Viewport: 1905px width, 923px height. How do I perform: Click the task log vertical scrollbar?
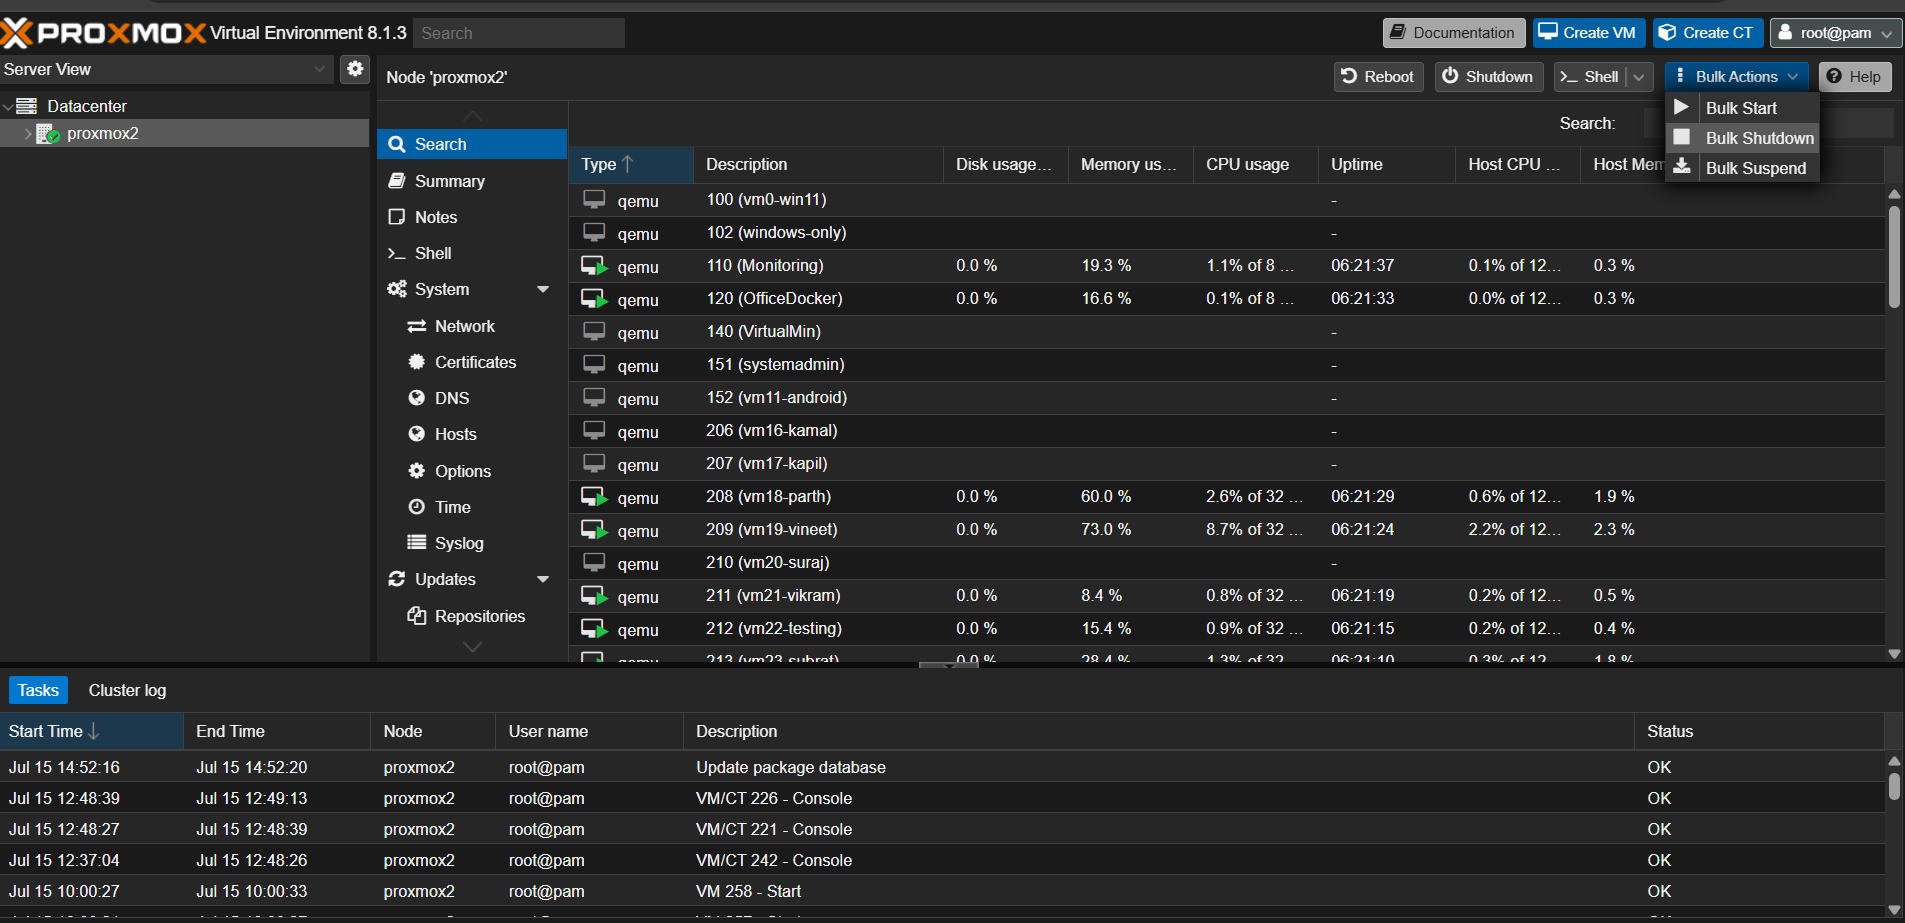1894,785
